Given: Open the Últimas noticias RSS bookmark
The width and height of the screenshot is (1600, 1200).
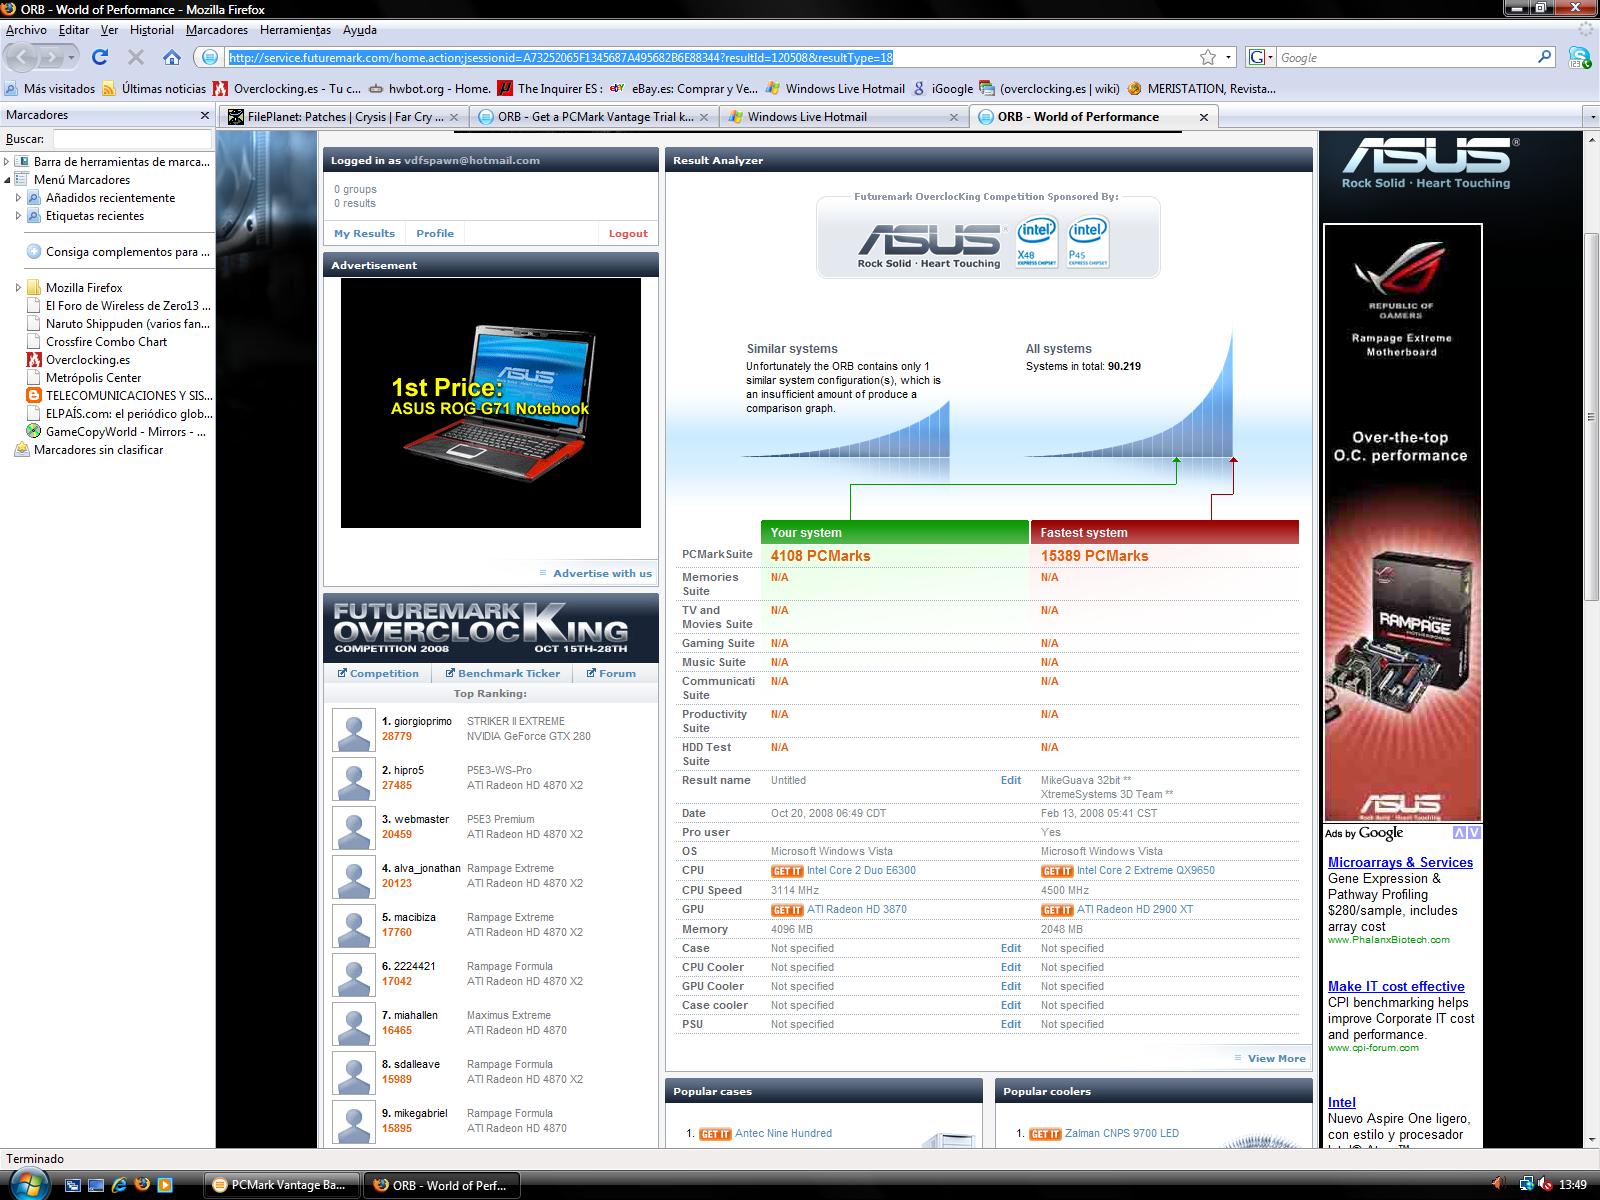Looking at the screenshot, I should 154,88.
